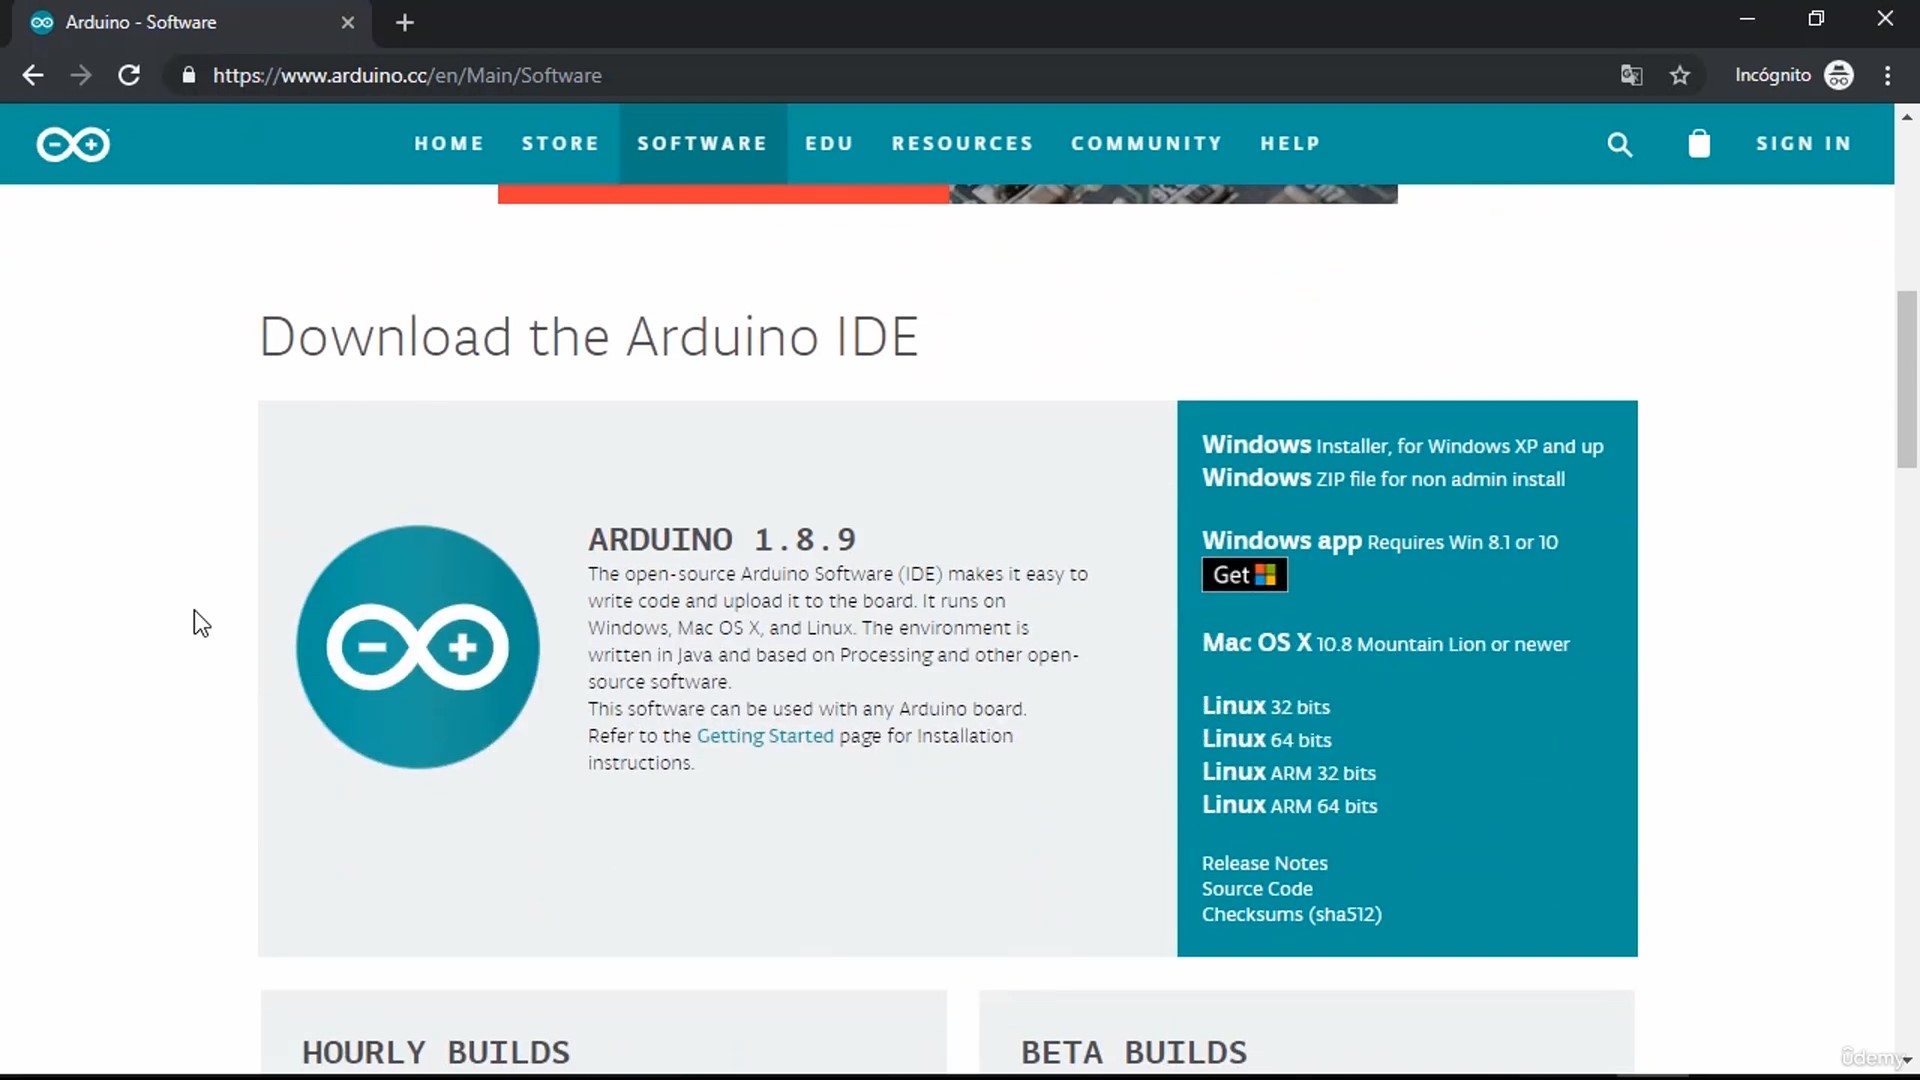1920x1080 pixels.
Task: Minimize the browser window
Action: tap(1747, 19)
